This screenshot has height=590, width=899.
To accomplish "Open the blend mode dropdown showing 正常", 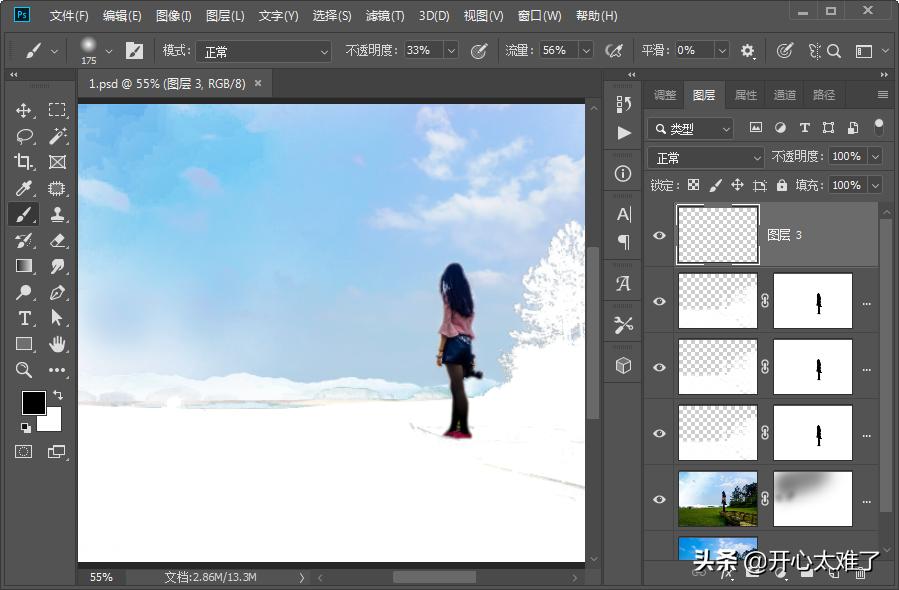I will point(705,156).
